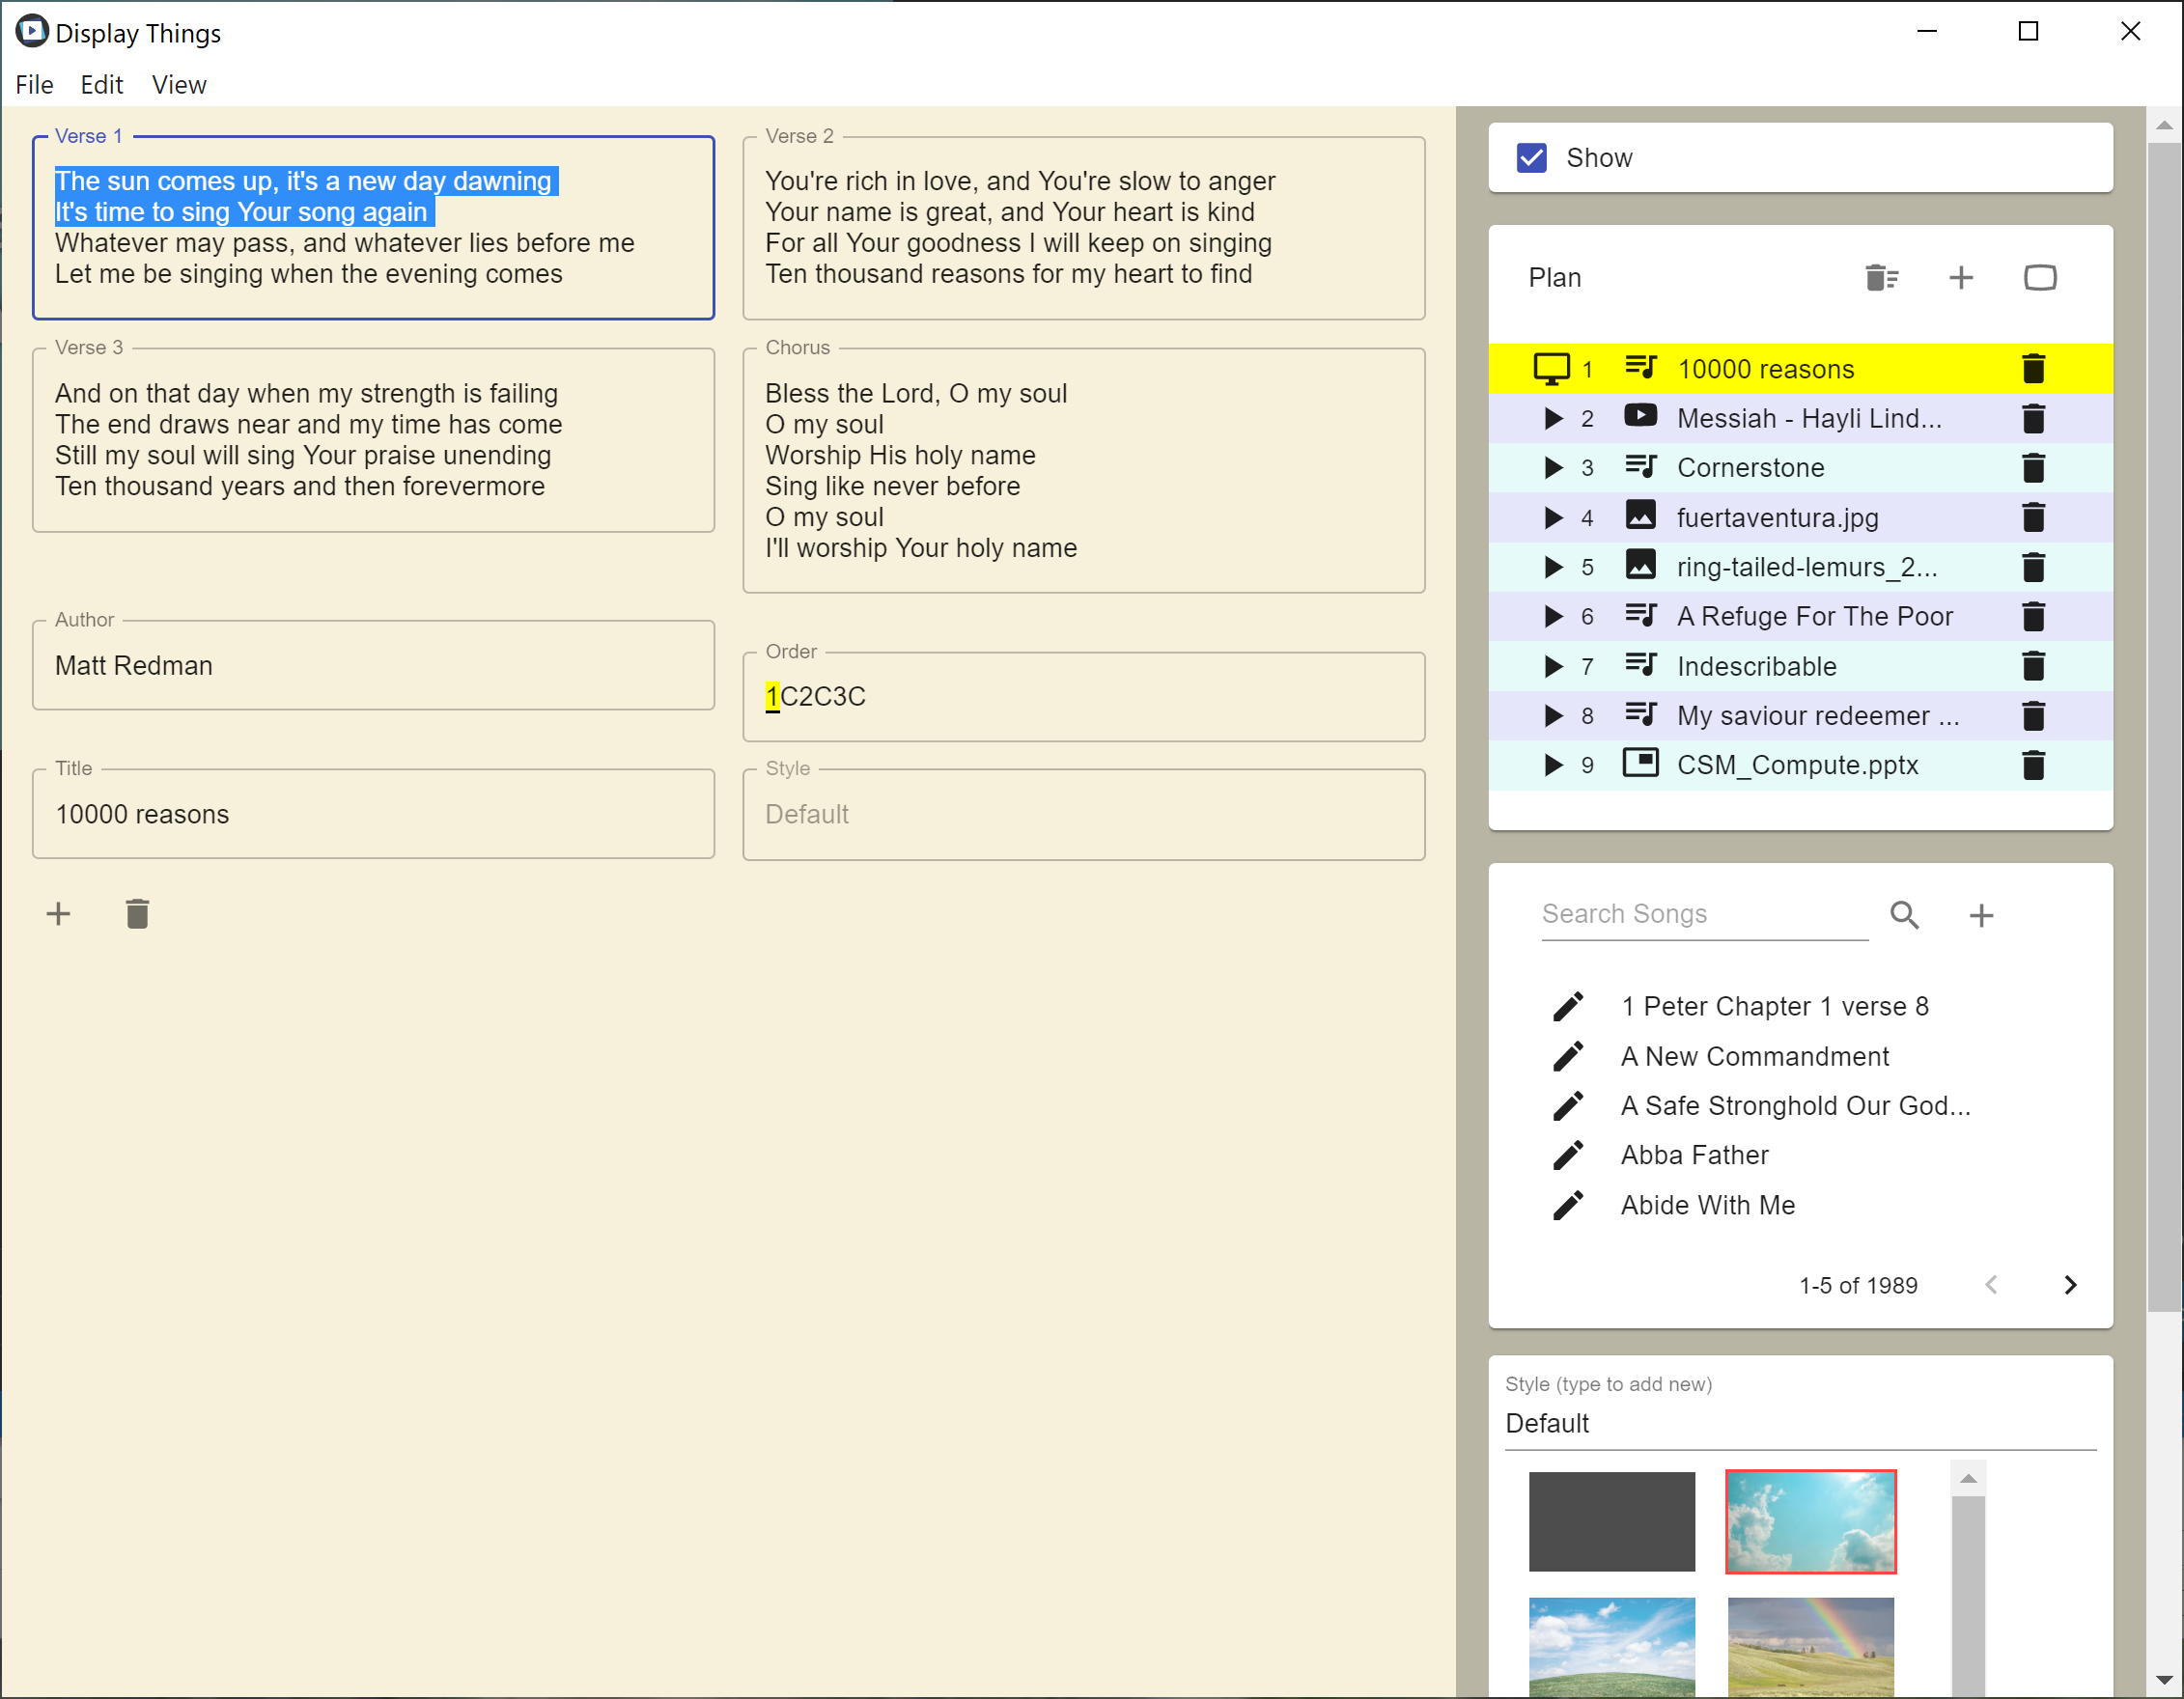Click the search songs magnifier icon
The image size is (2184, 1699).
[x=1904, y=914]
